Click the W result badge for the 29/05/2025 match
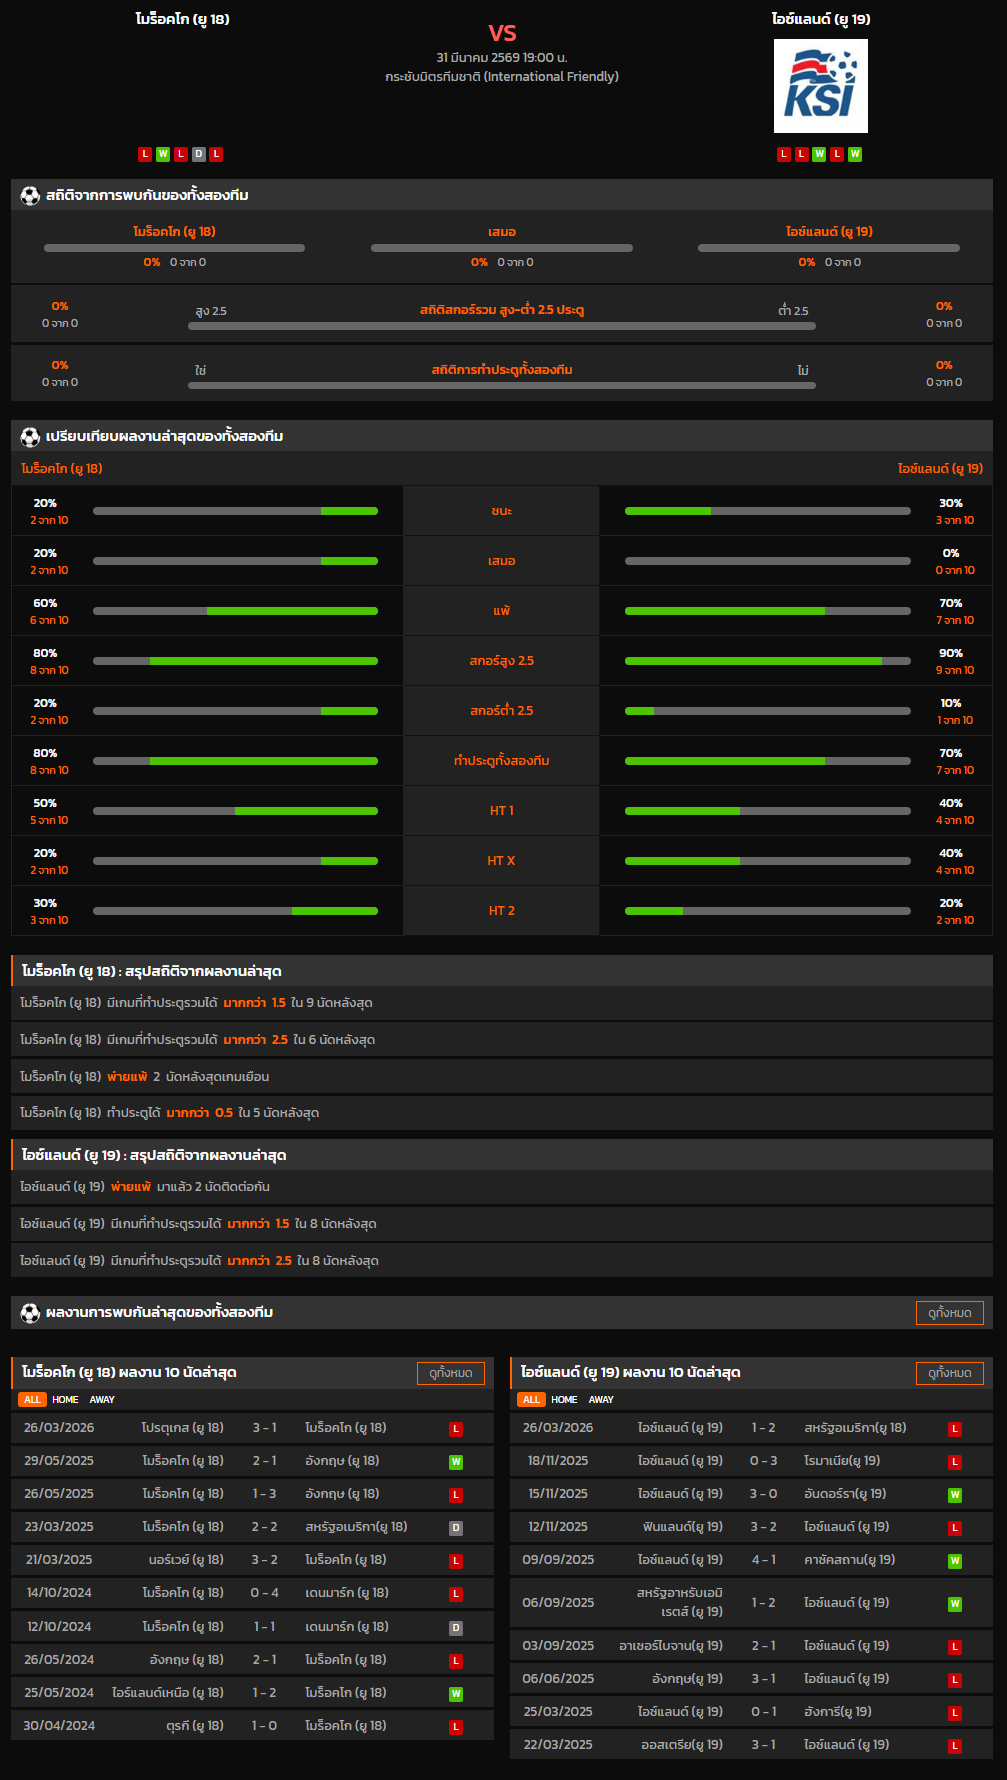Screen dimensions: 1007x1780 (x=456, y=1462)
